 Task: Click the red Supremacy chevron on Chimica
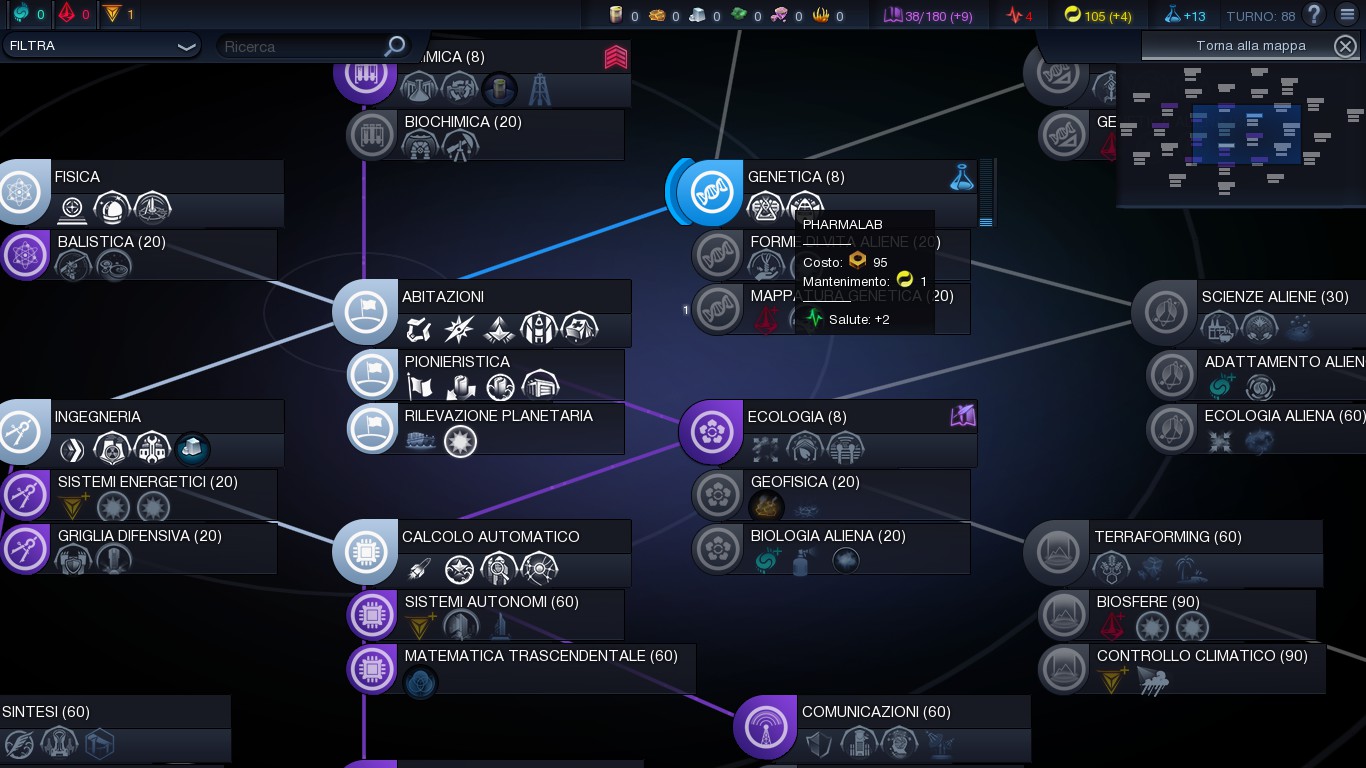(616, 58)
